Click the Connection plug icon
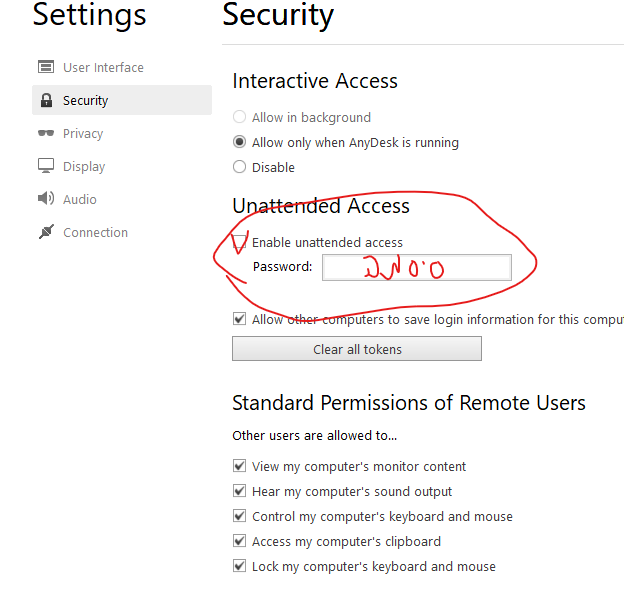624x611 pixels. 46,232
